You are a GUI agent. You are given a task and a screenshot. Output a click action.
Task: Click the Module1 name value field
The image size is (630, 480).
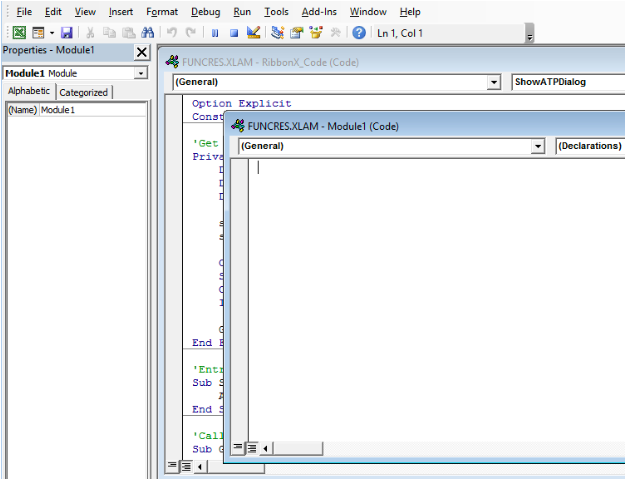point(92,110)
